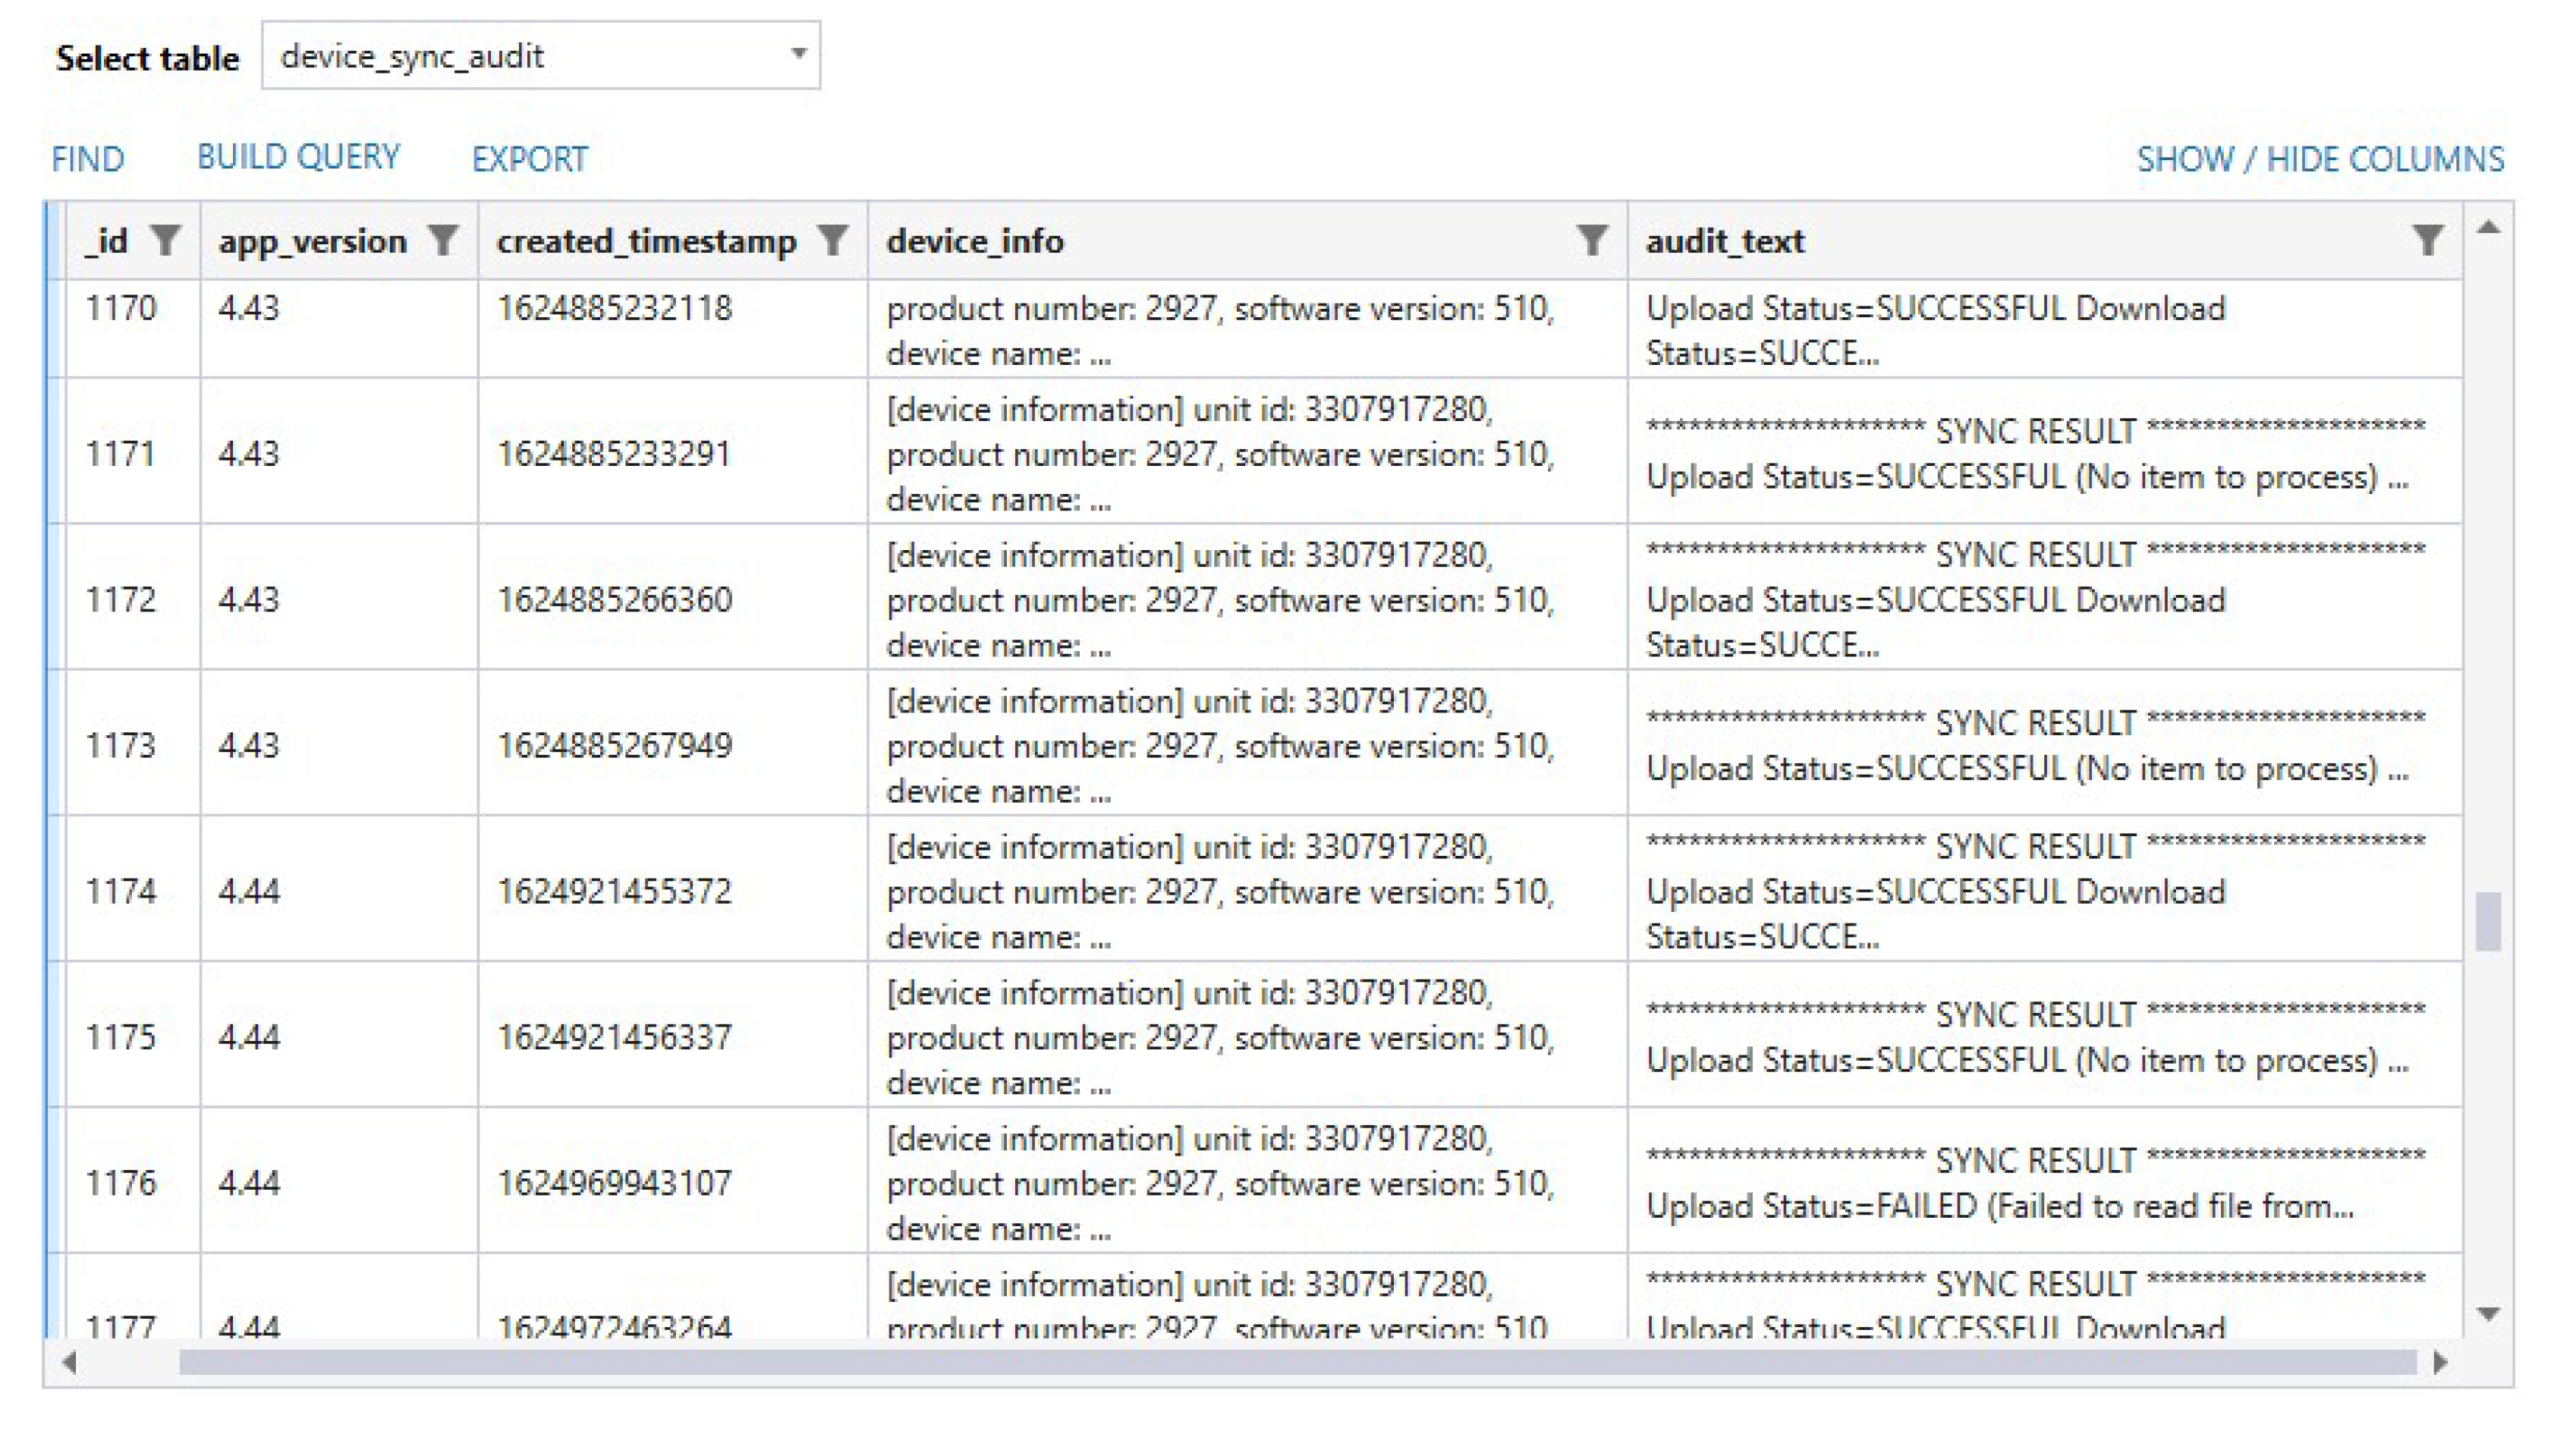
Task: Open the Select table dropdown
Action: 540,56
